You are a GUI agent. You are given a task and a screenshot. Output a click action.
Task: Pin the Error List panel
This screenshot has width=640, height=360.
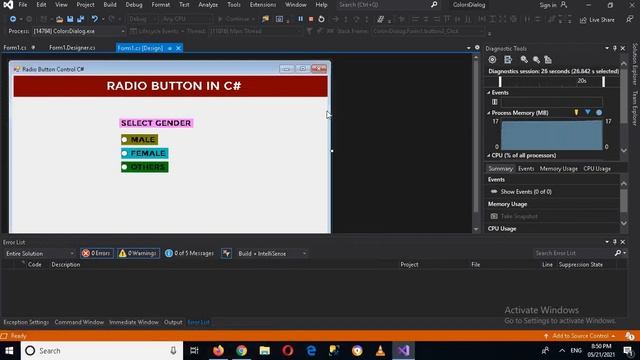pos(615,242)
